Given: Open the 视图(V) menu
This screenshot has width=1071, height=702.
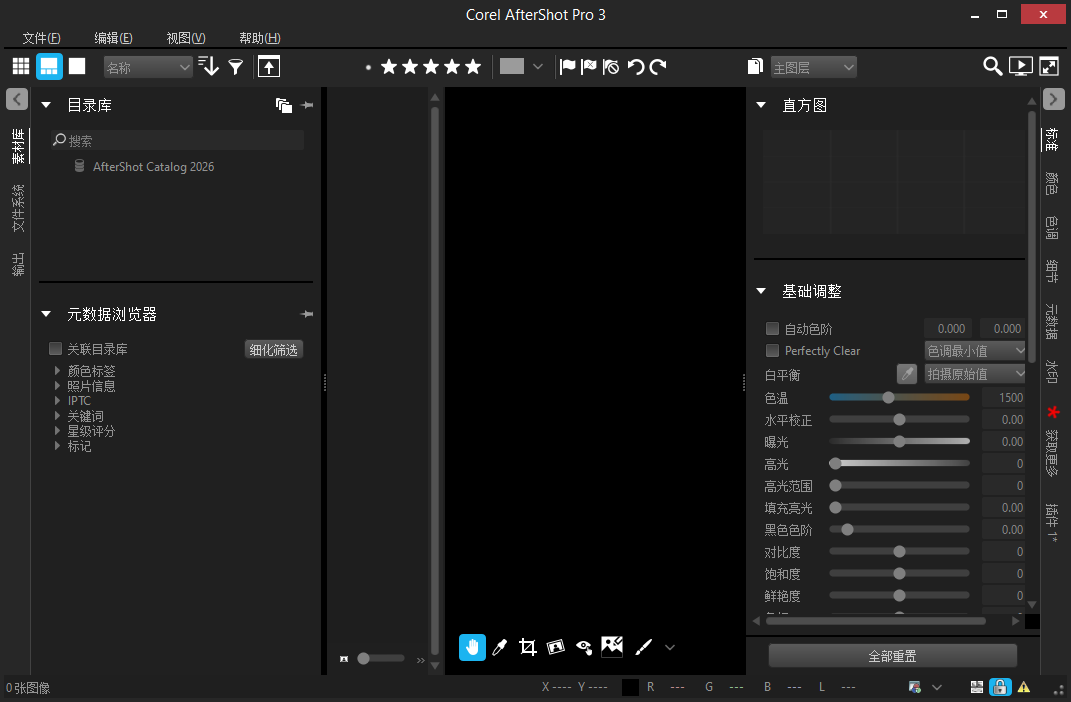Looking at the screenshot, I should pyautogui.click(x=186, y=38).
